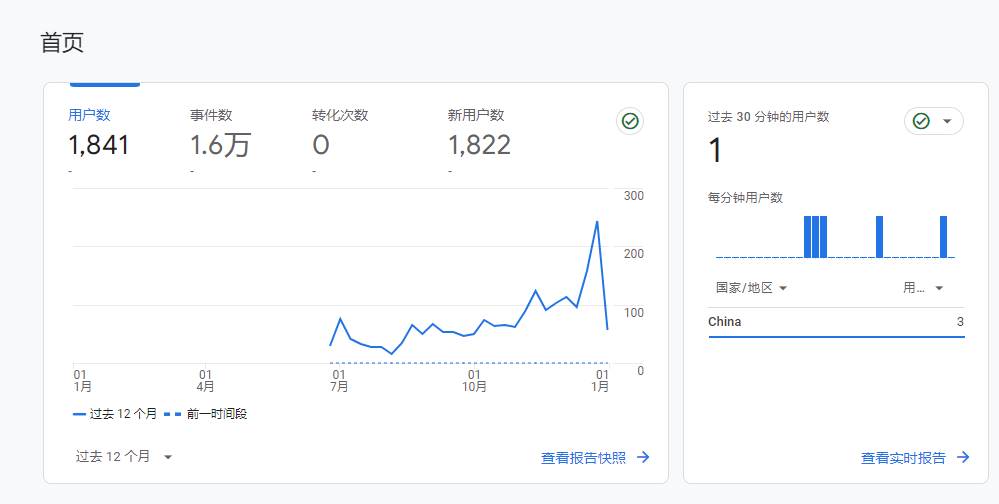Viewport: 999px width, 504px height.
Task: Switch to the 转化次数 metric tab
Action: [340, 135]
